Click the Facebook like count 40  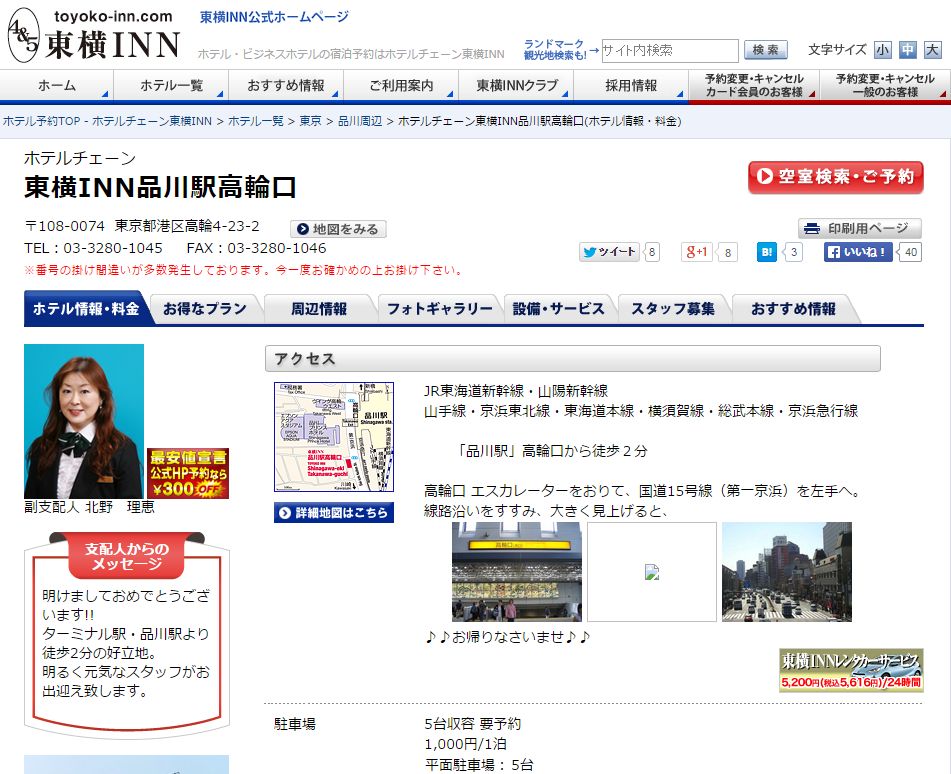pos(910,252)
